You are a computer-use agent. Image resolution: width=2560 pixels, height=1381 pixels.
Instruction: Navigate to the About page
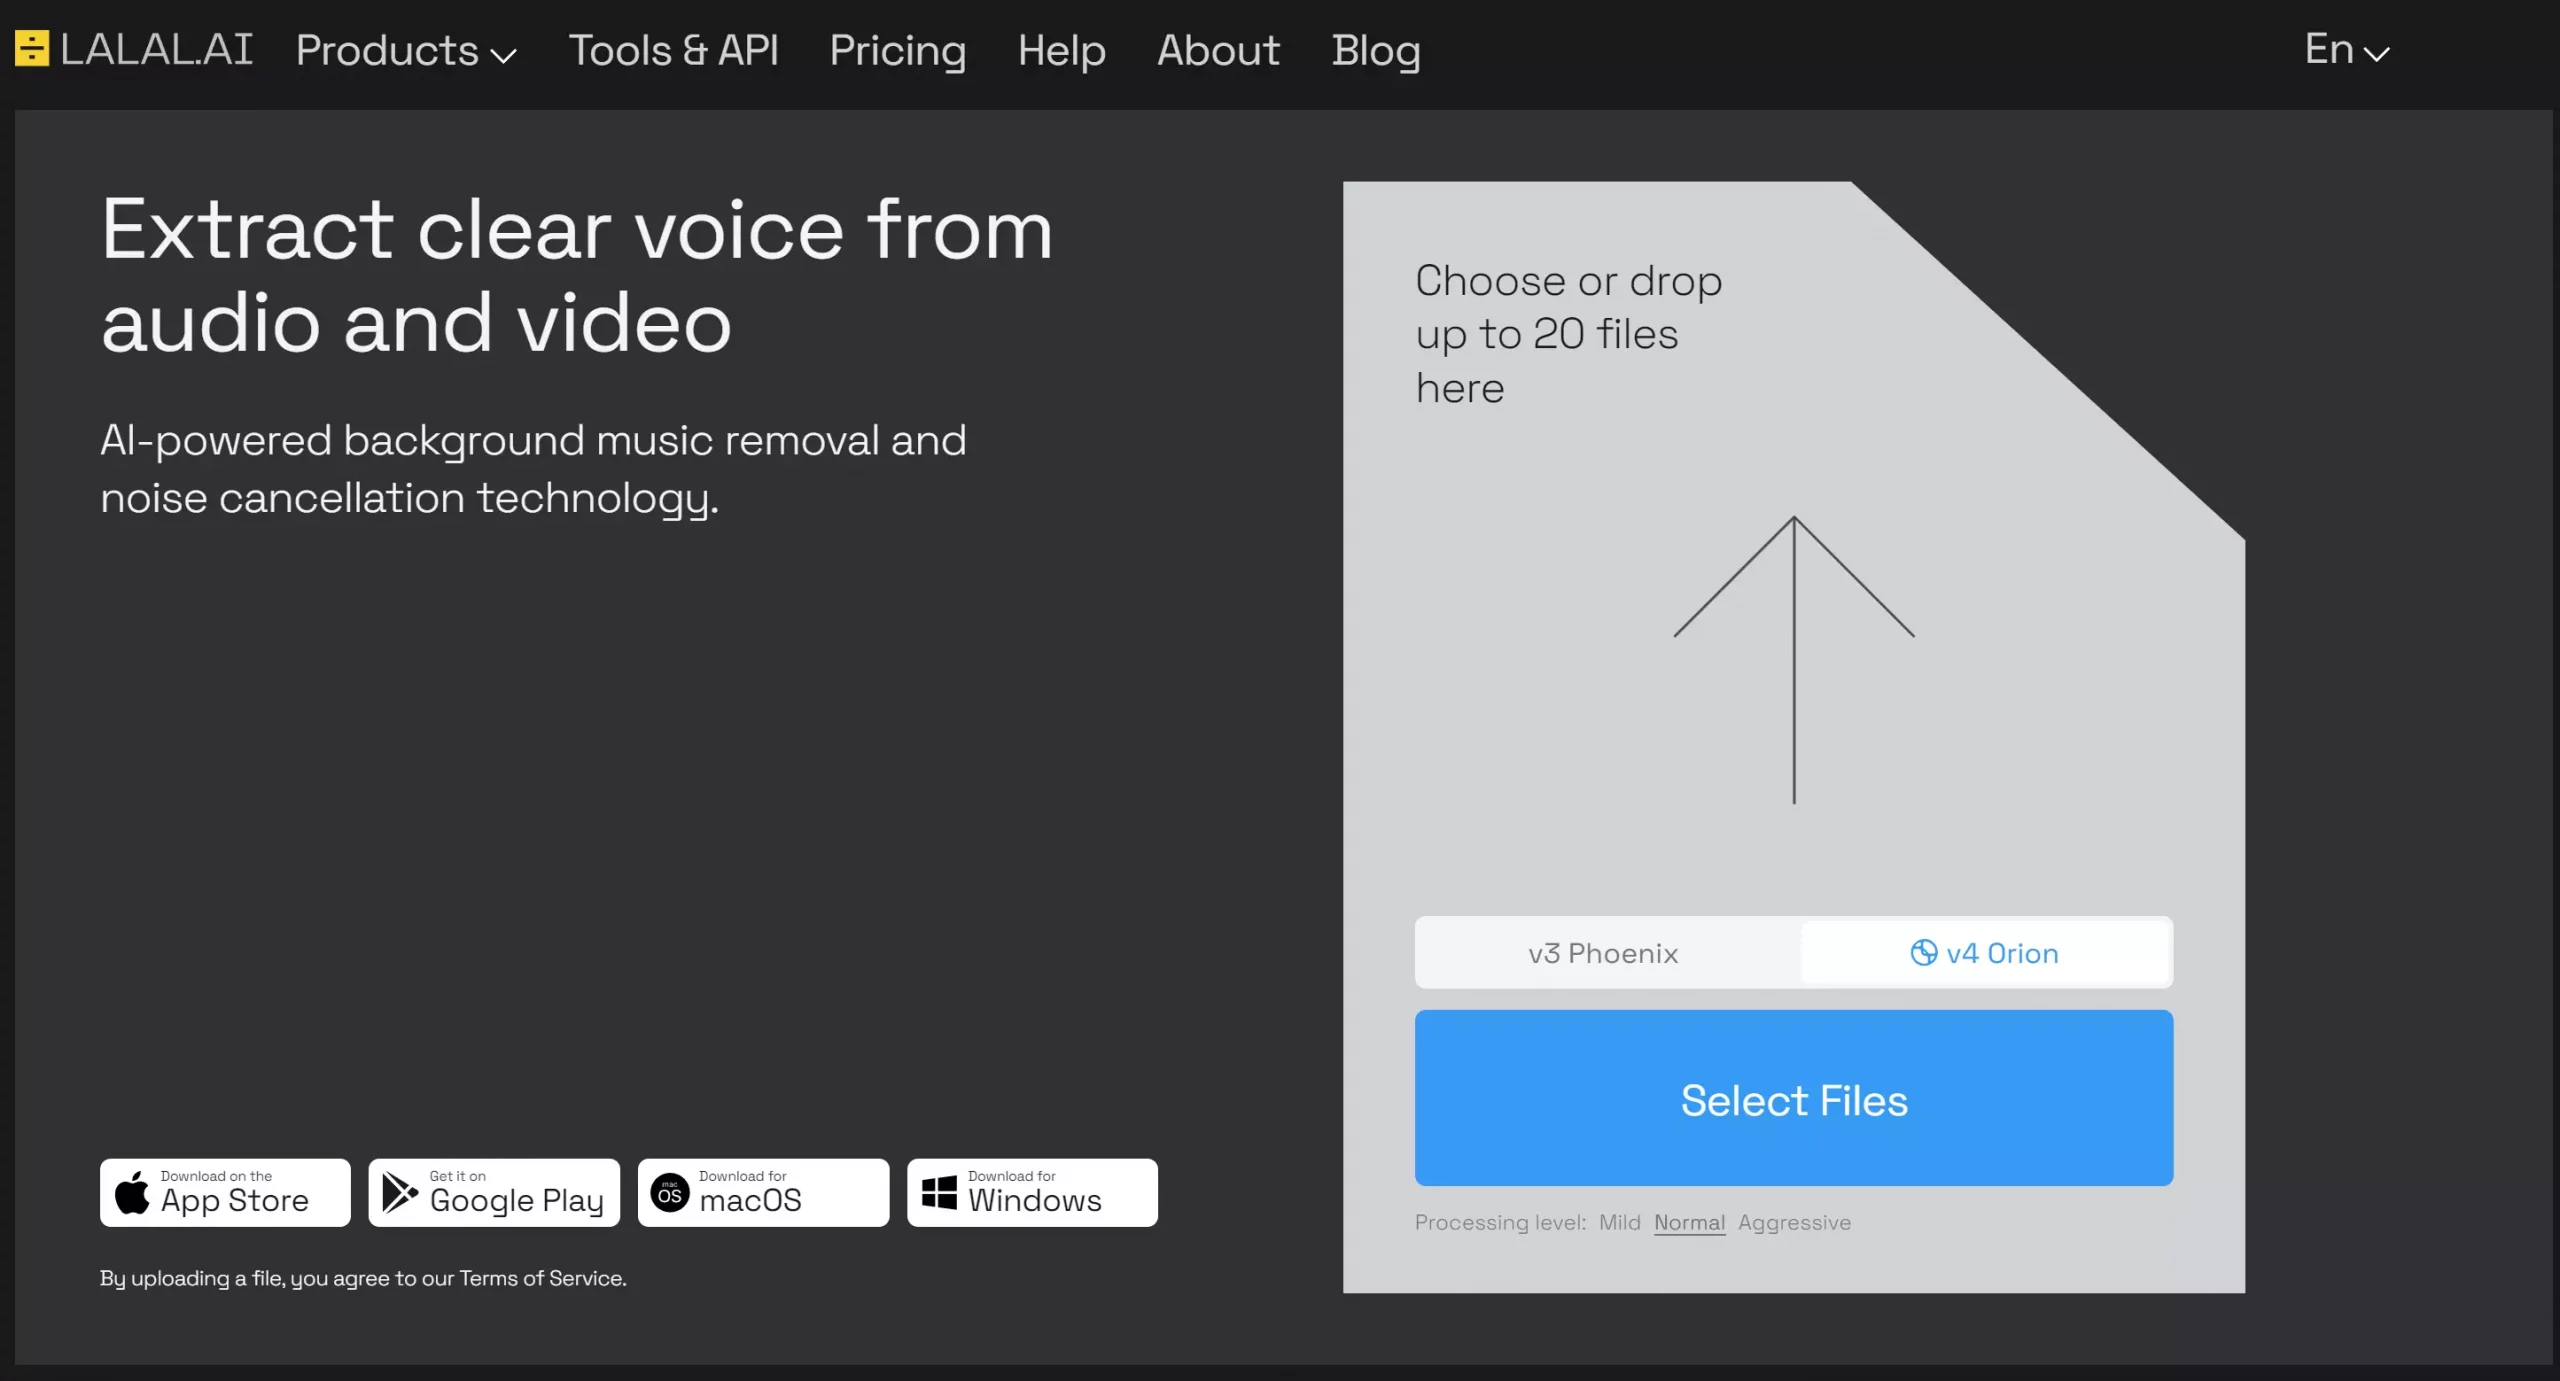1218,50
